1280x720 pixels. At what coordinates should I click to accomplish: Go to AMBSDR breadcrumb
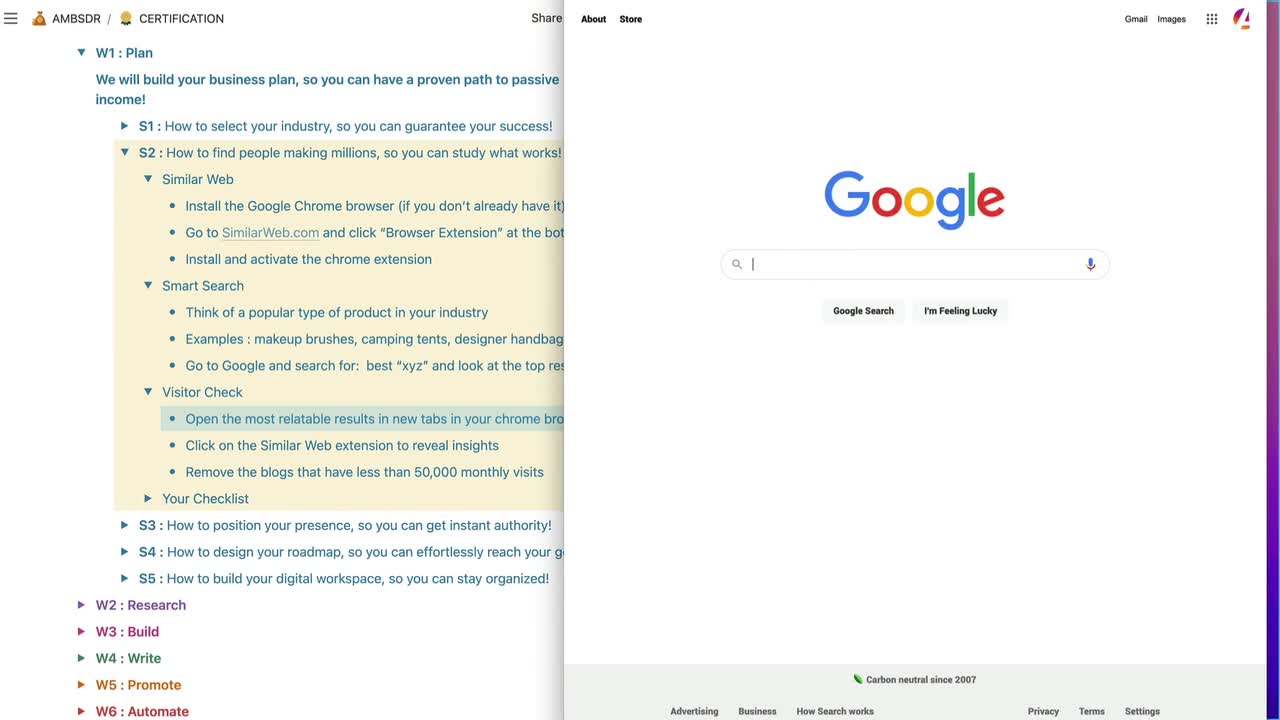pos(76,18)
